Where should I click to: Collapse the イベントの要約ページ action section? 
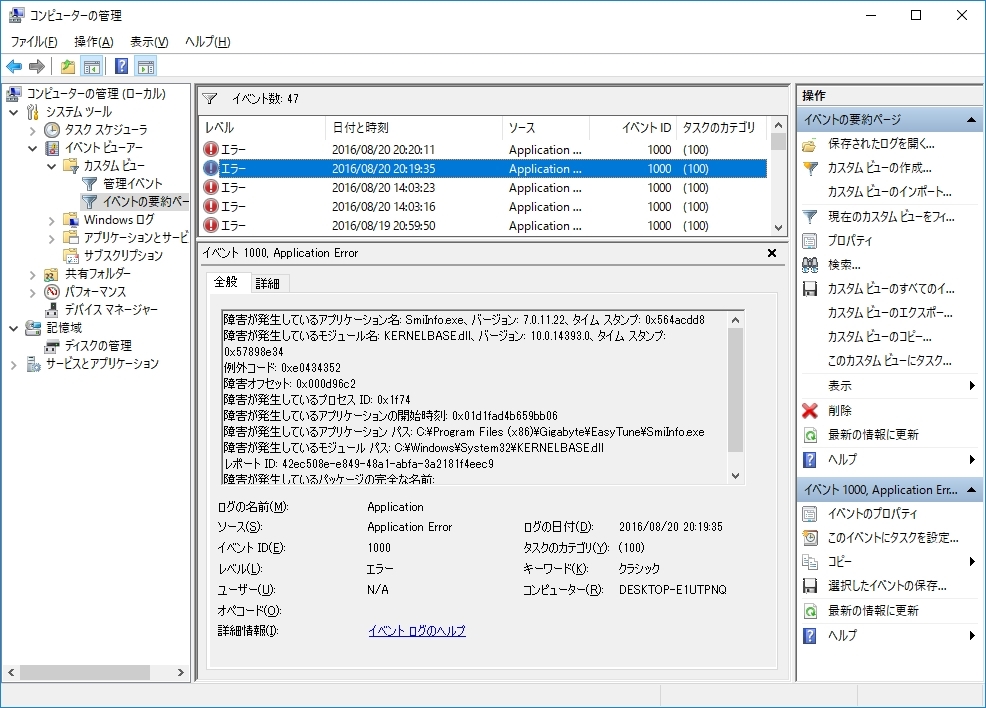tap(973, 120)
